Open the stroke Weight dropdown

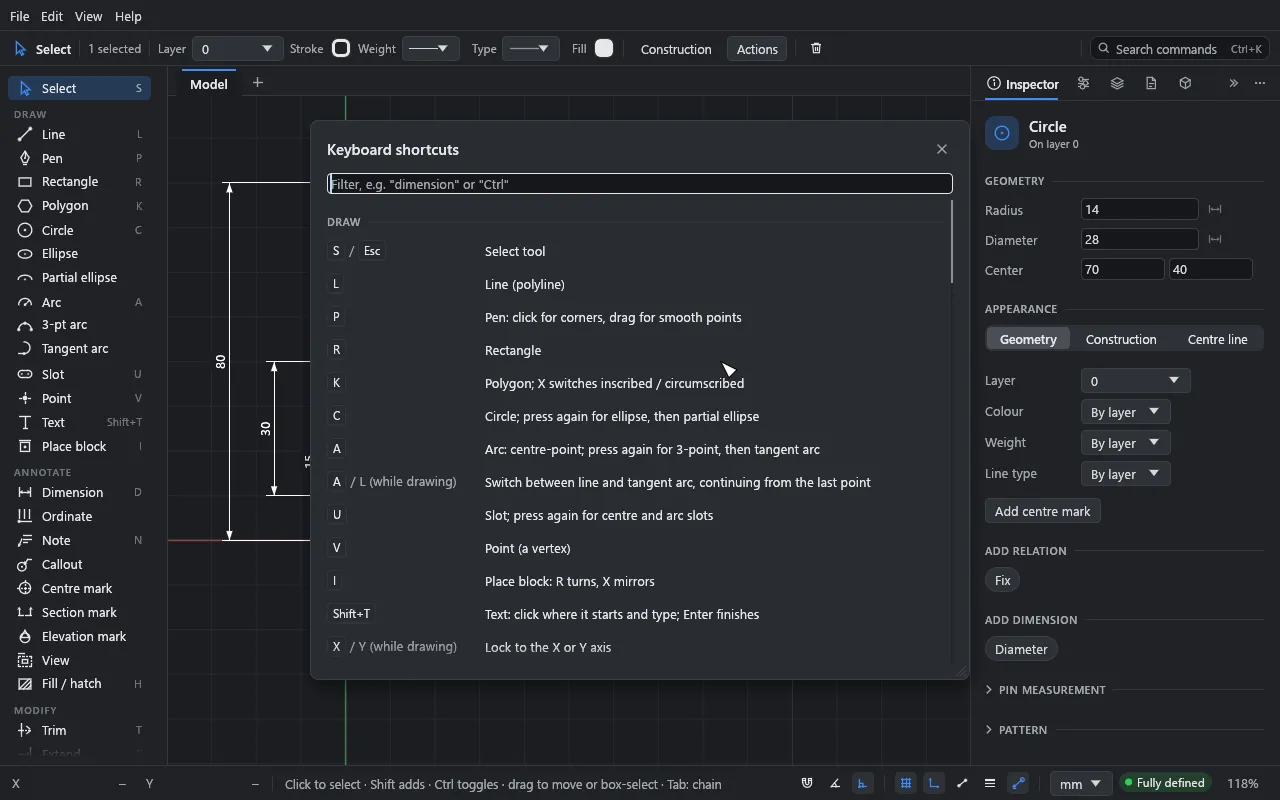pyautogui.click(x=430, y=49)
